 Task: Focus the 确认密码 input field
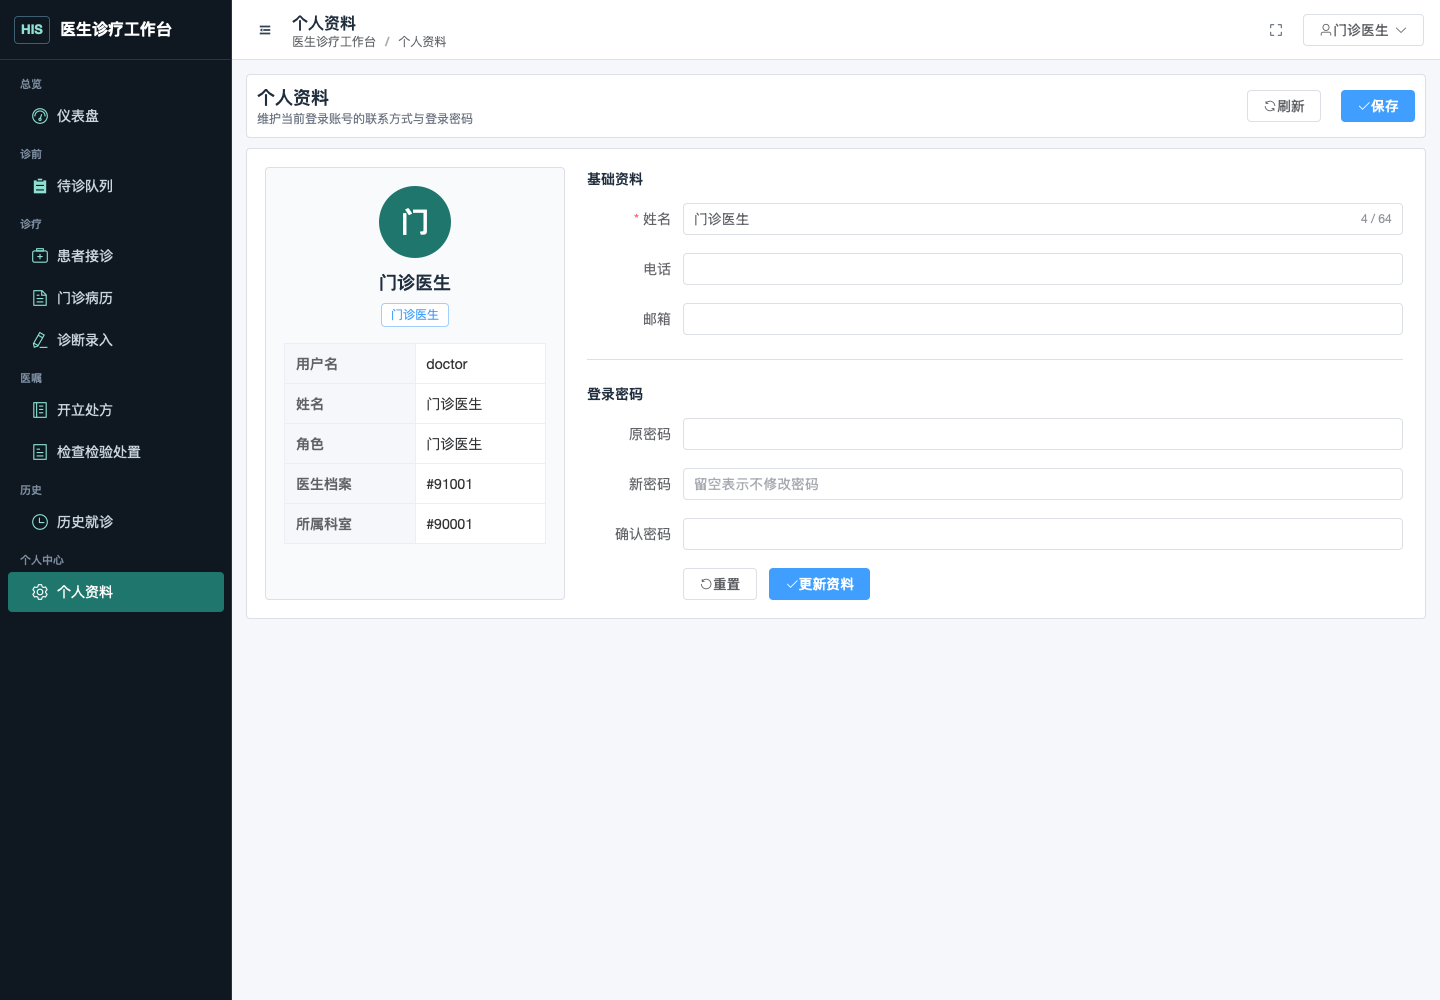coord(1043,534)
